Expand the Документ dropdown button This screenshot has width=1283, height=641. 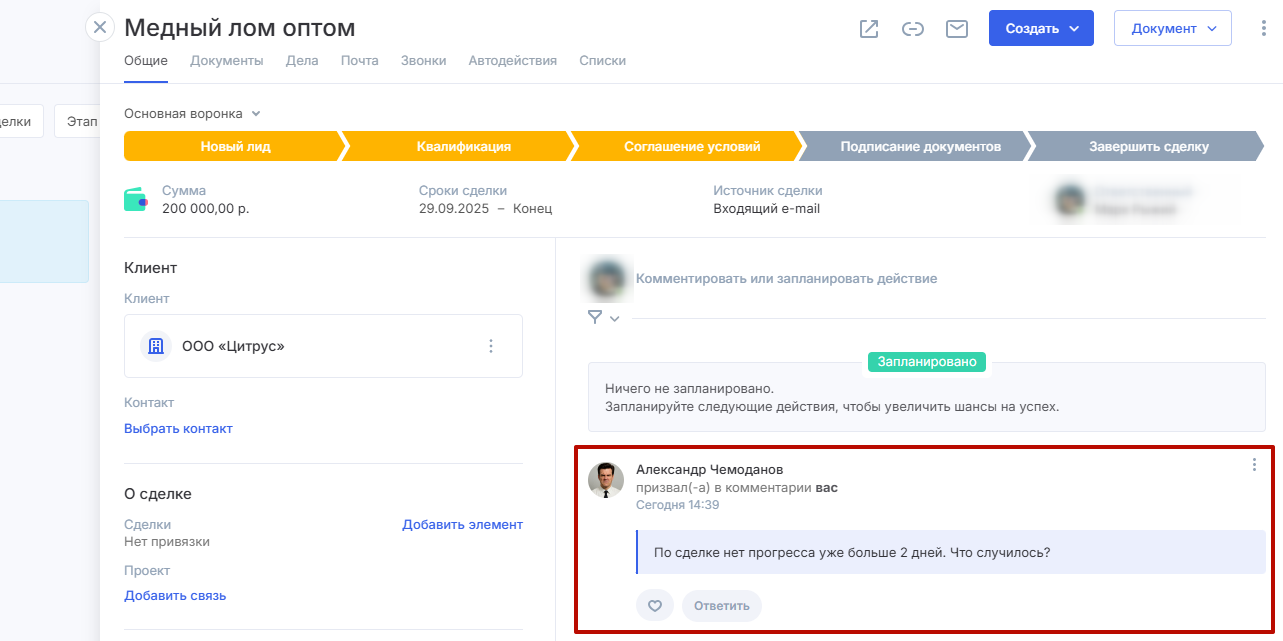[1172, 28]
